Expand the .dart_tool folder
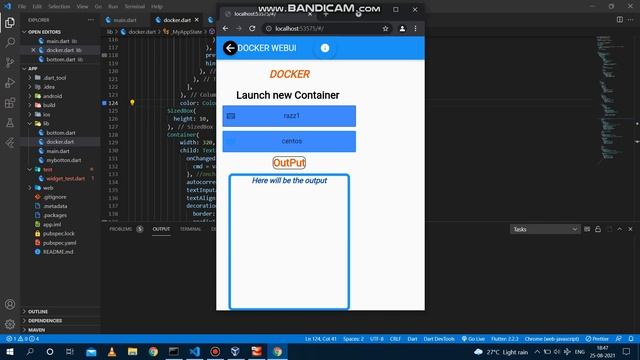 [55, 78]
